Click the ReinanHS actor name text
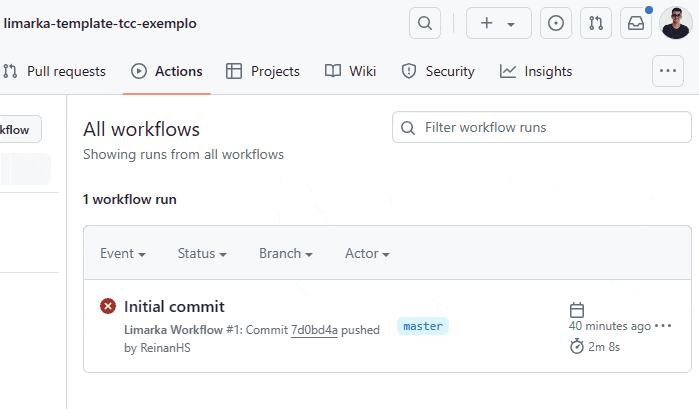This screenshot has width=699, height=409. click(165, 348)
